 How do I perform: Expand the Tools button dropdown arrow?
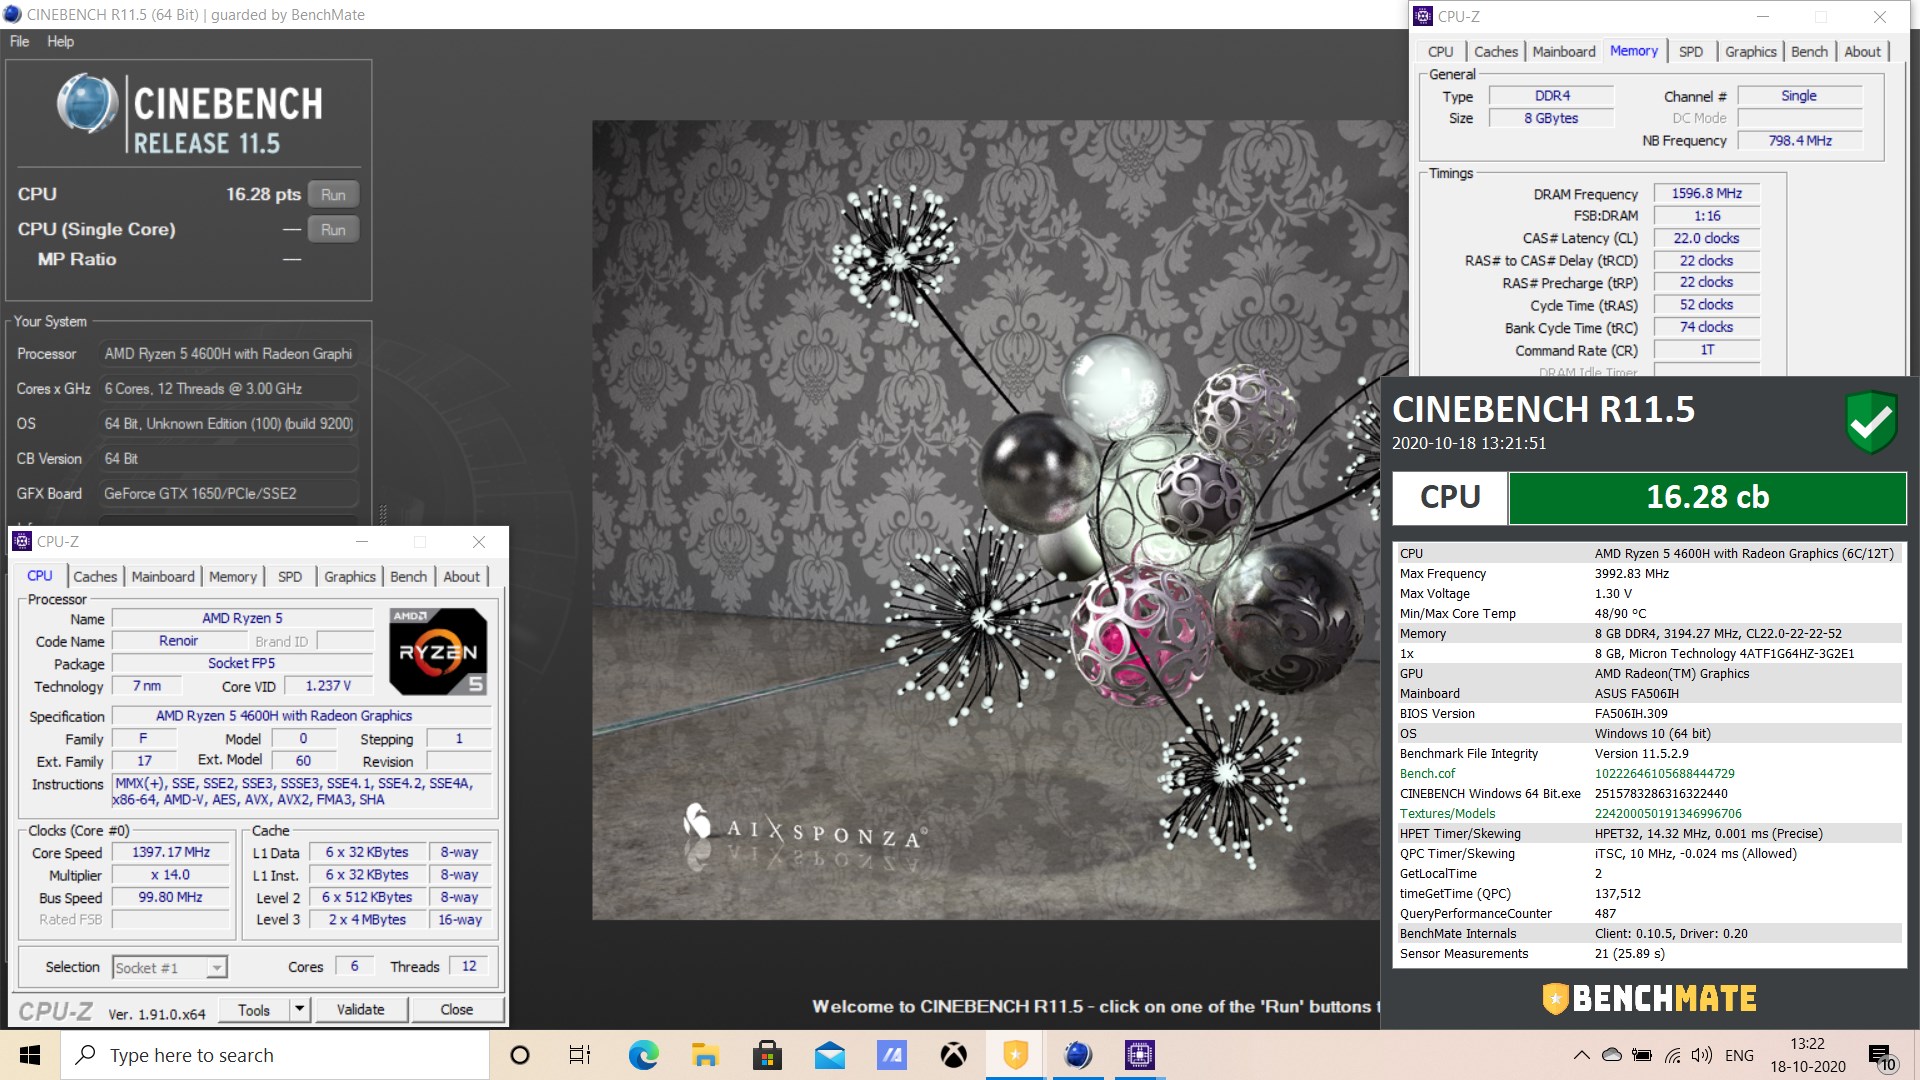click(299, 1010)
